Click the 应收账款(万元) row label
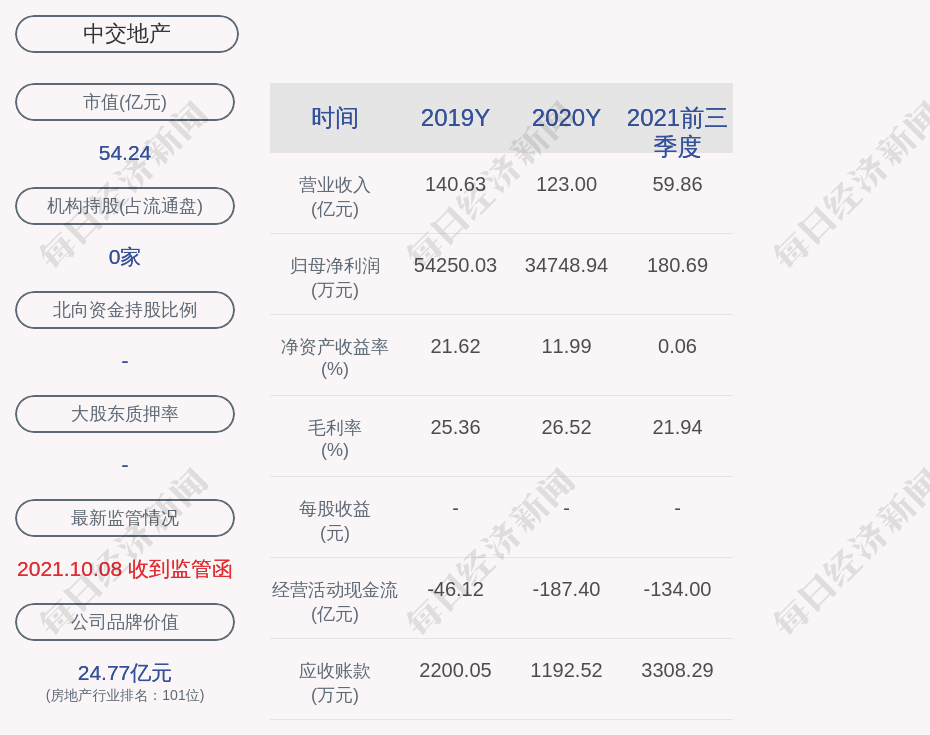This screenshot has width=930, height=735. coord(335,683)
